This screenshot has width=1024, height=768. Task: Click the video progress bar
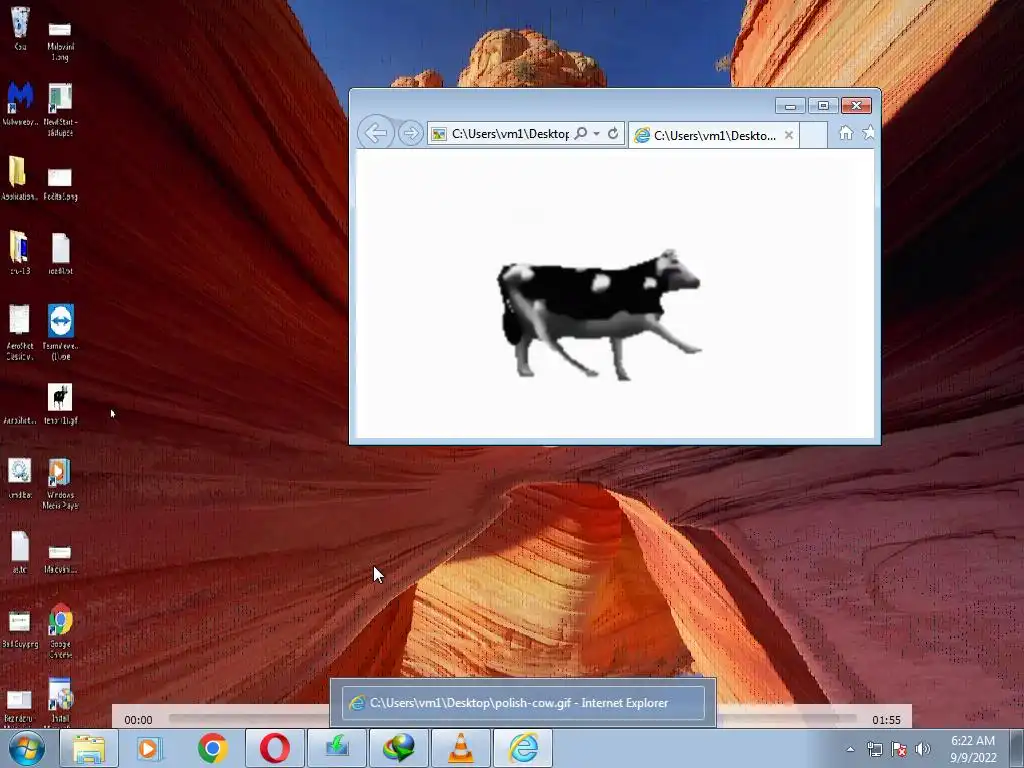tap(513, 719)
